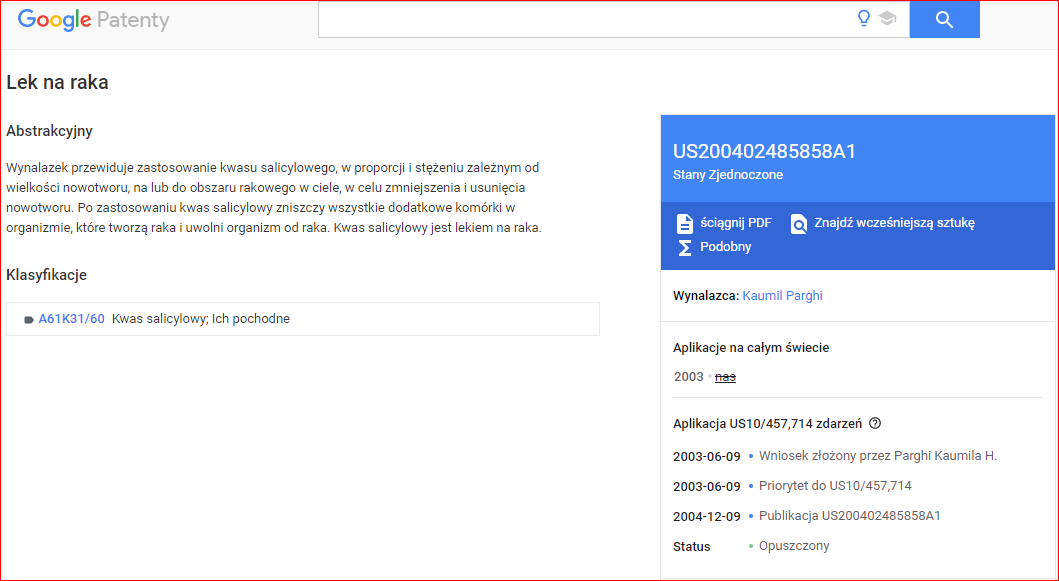Click the lightbulb icon in search bar
Viewport: 1059px width, 581px height.
click(864, 19)
